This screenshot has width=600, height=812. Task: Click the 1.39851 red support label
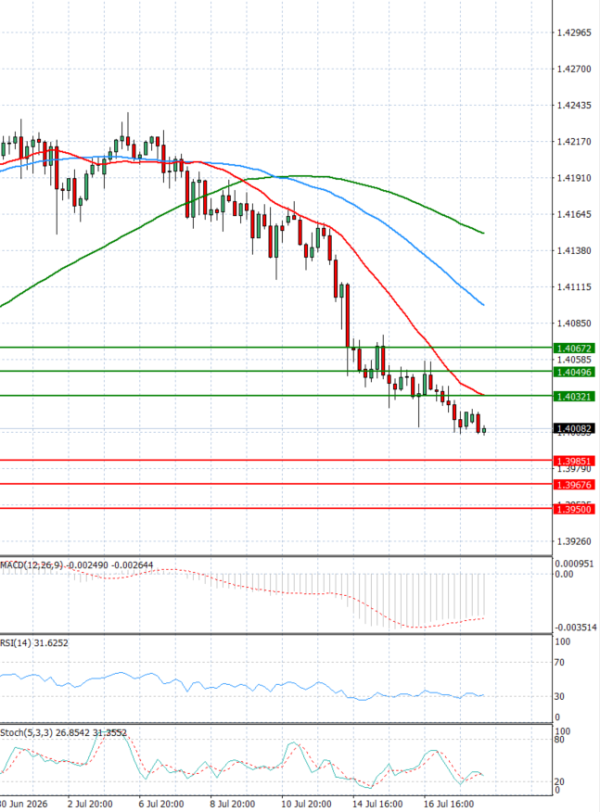574,461
